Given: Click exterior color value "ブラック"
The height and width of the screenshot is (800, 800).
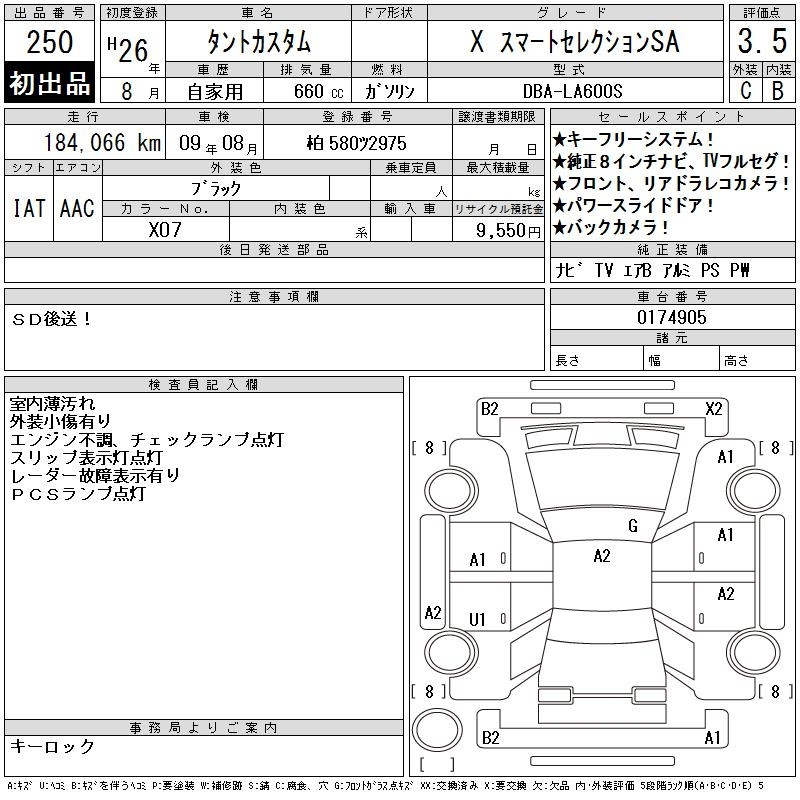Looking at the screenshot, I should pyautogui.click(x=216, y=189).
